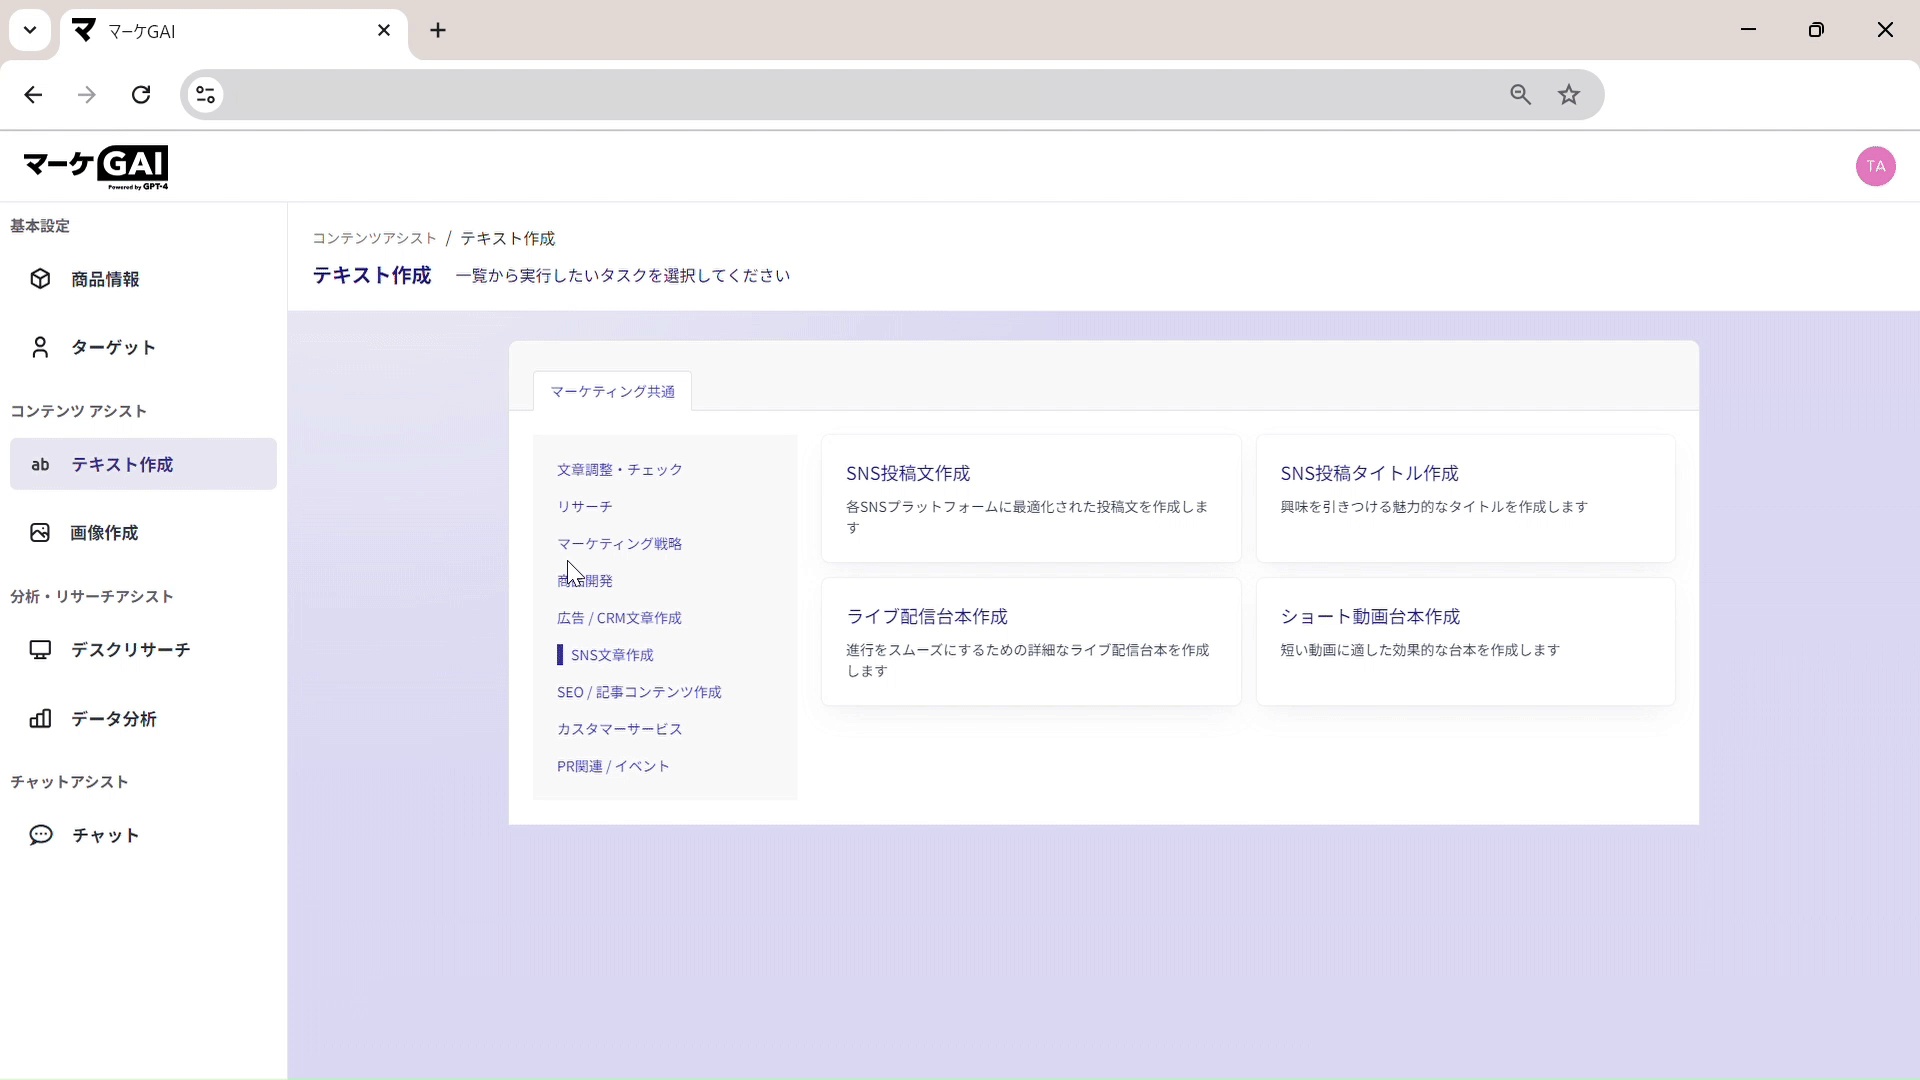Click the browser zoom magnifier icon
The image size is (1920, 1080).
1520,95
